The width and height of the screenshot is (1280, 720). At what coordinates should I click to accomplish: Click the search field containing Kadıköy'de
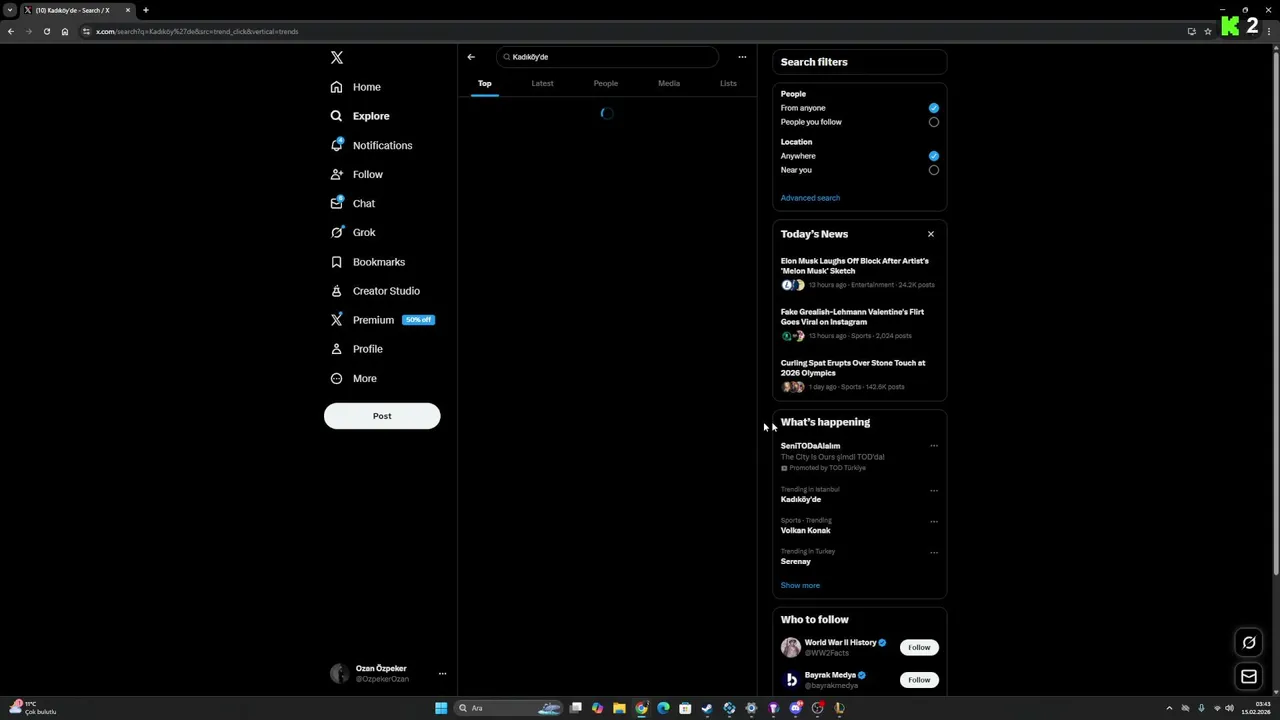pyautogui.click(x=607, y=57)
